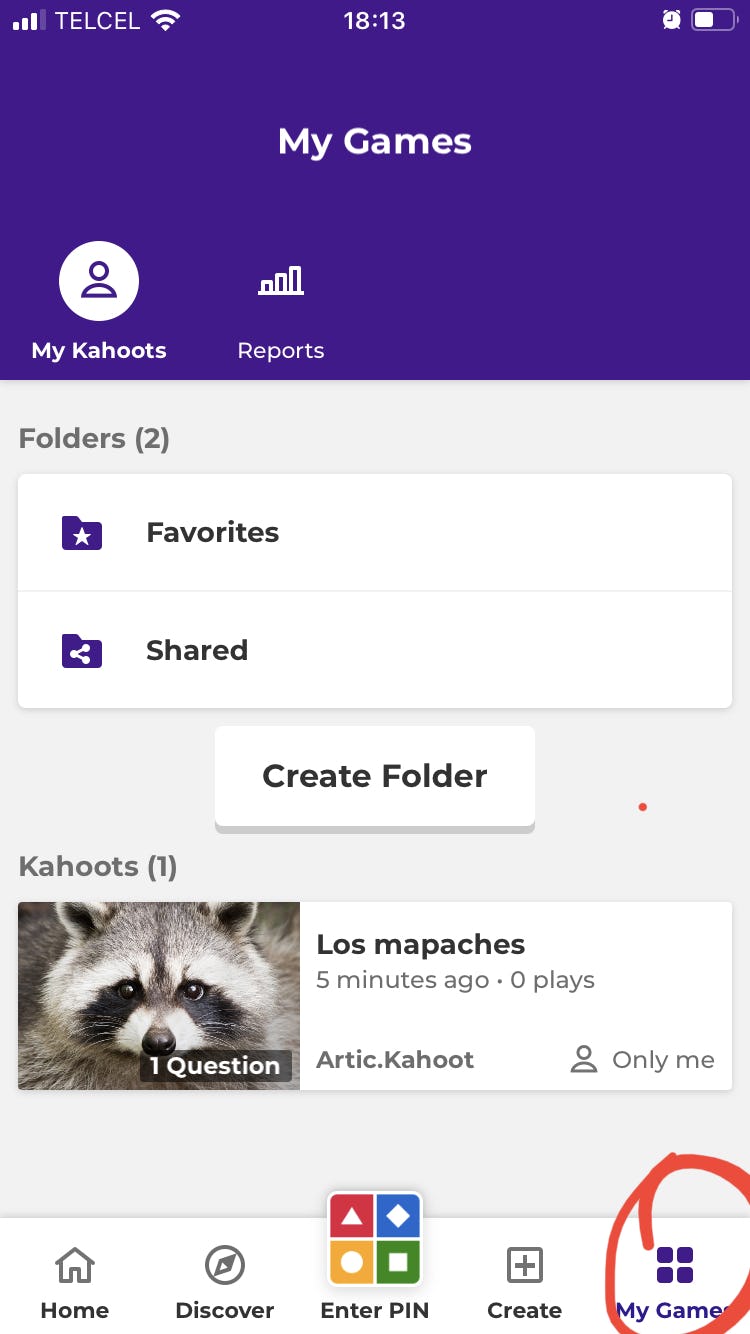Viewport: 750px width, 1334px height.
Task: Select the My Games grid icon
Action: pyautogui.click(x=675, y=1265)
